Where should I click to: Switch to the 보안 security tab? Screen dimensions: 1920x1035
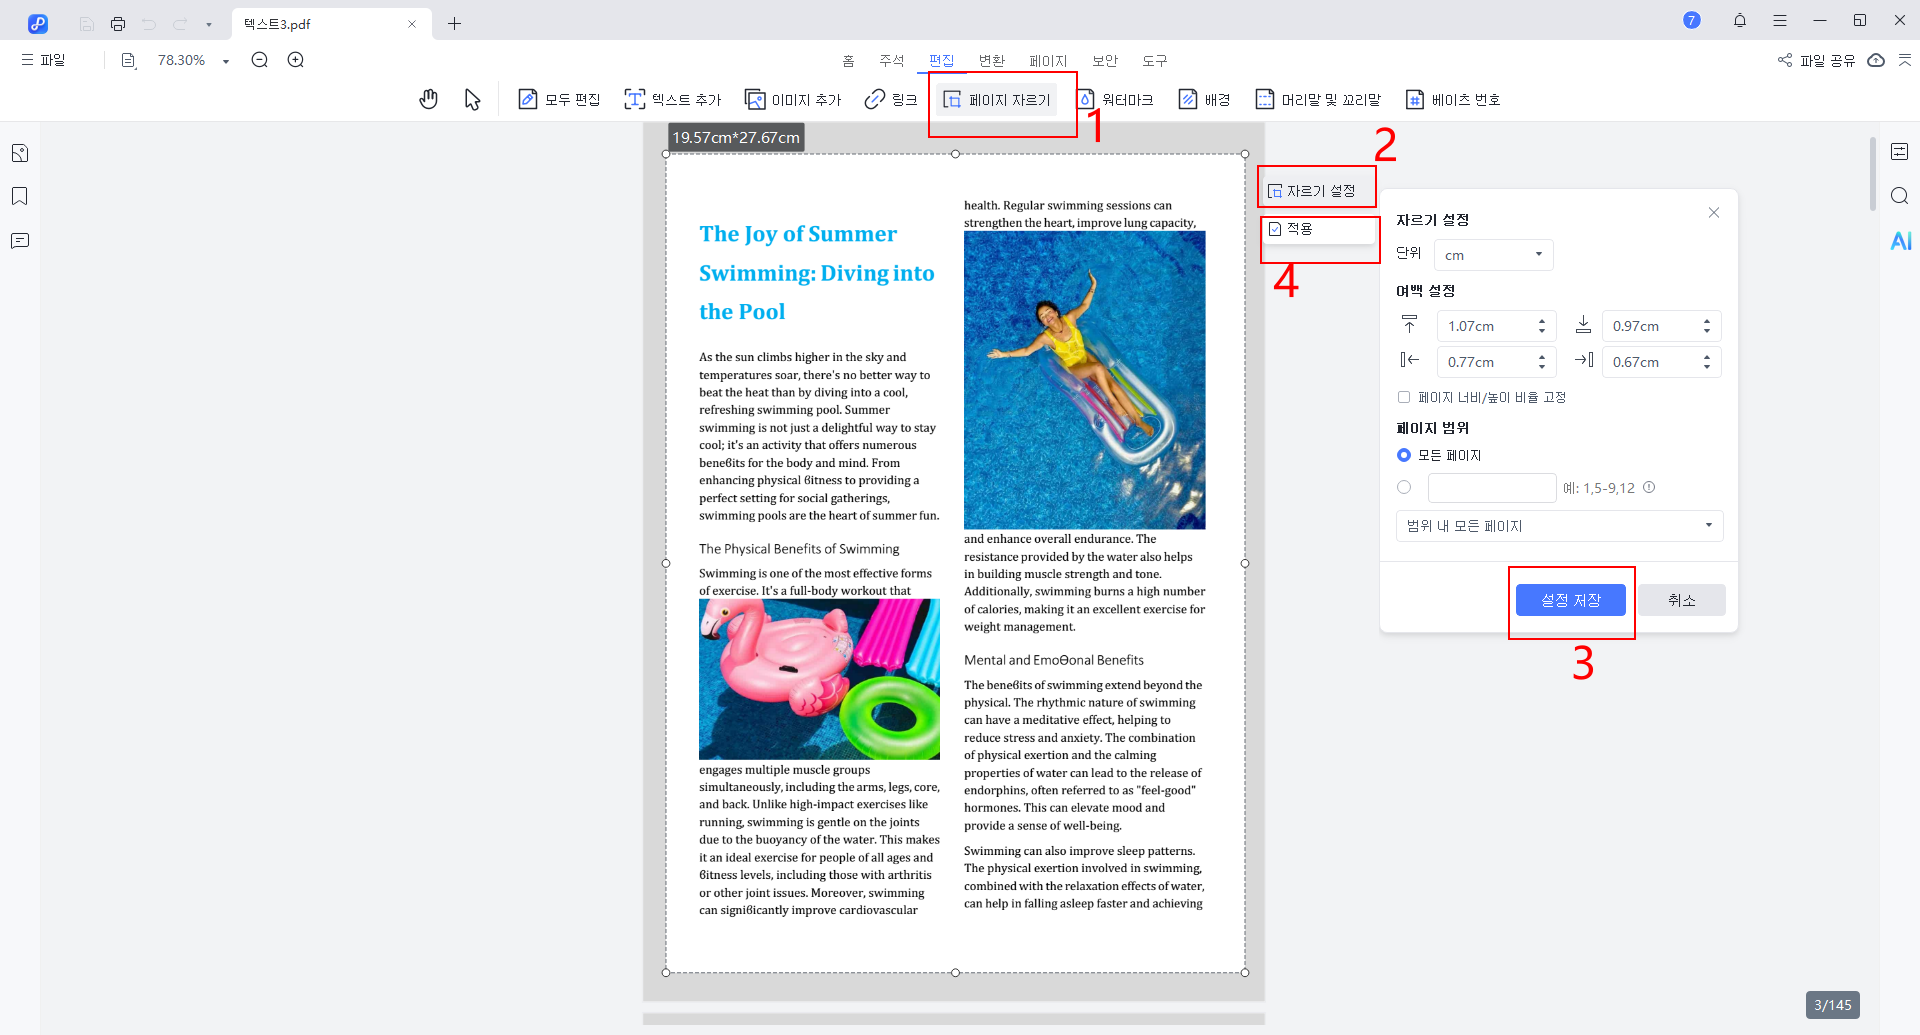point(1105,61)
